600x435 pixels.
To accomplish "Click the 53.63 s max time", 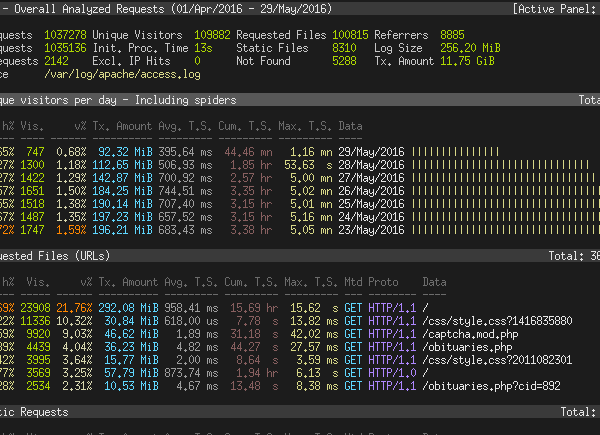I will point(308,165).
